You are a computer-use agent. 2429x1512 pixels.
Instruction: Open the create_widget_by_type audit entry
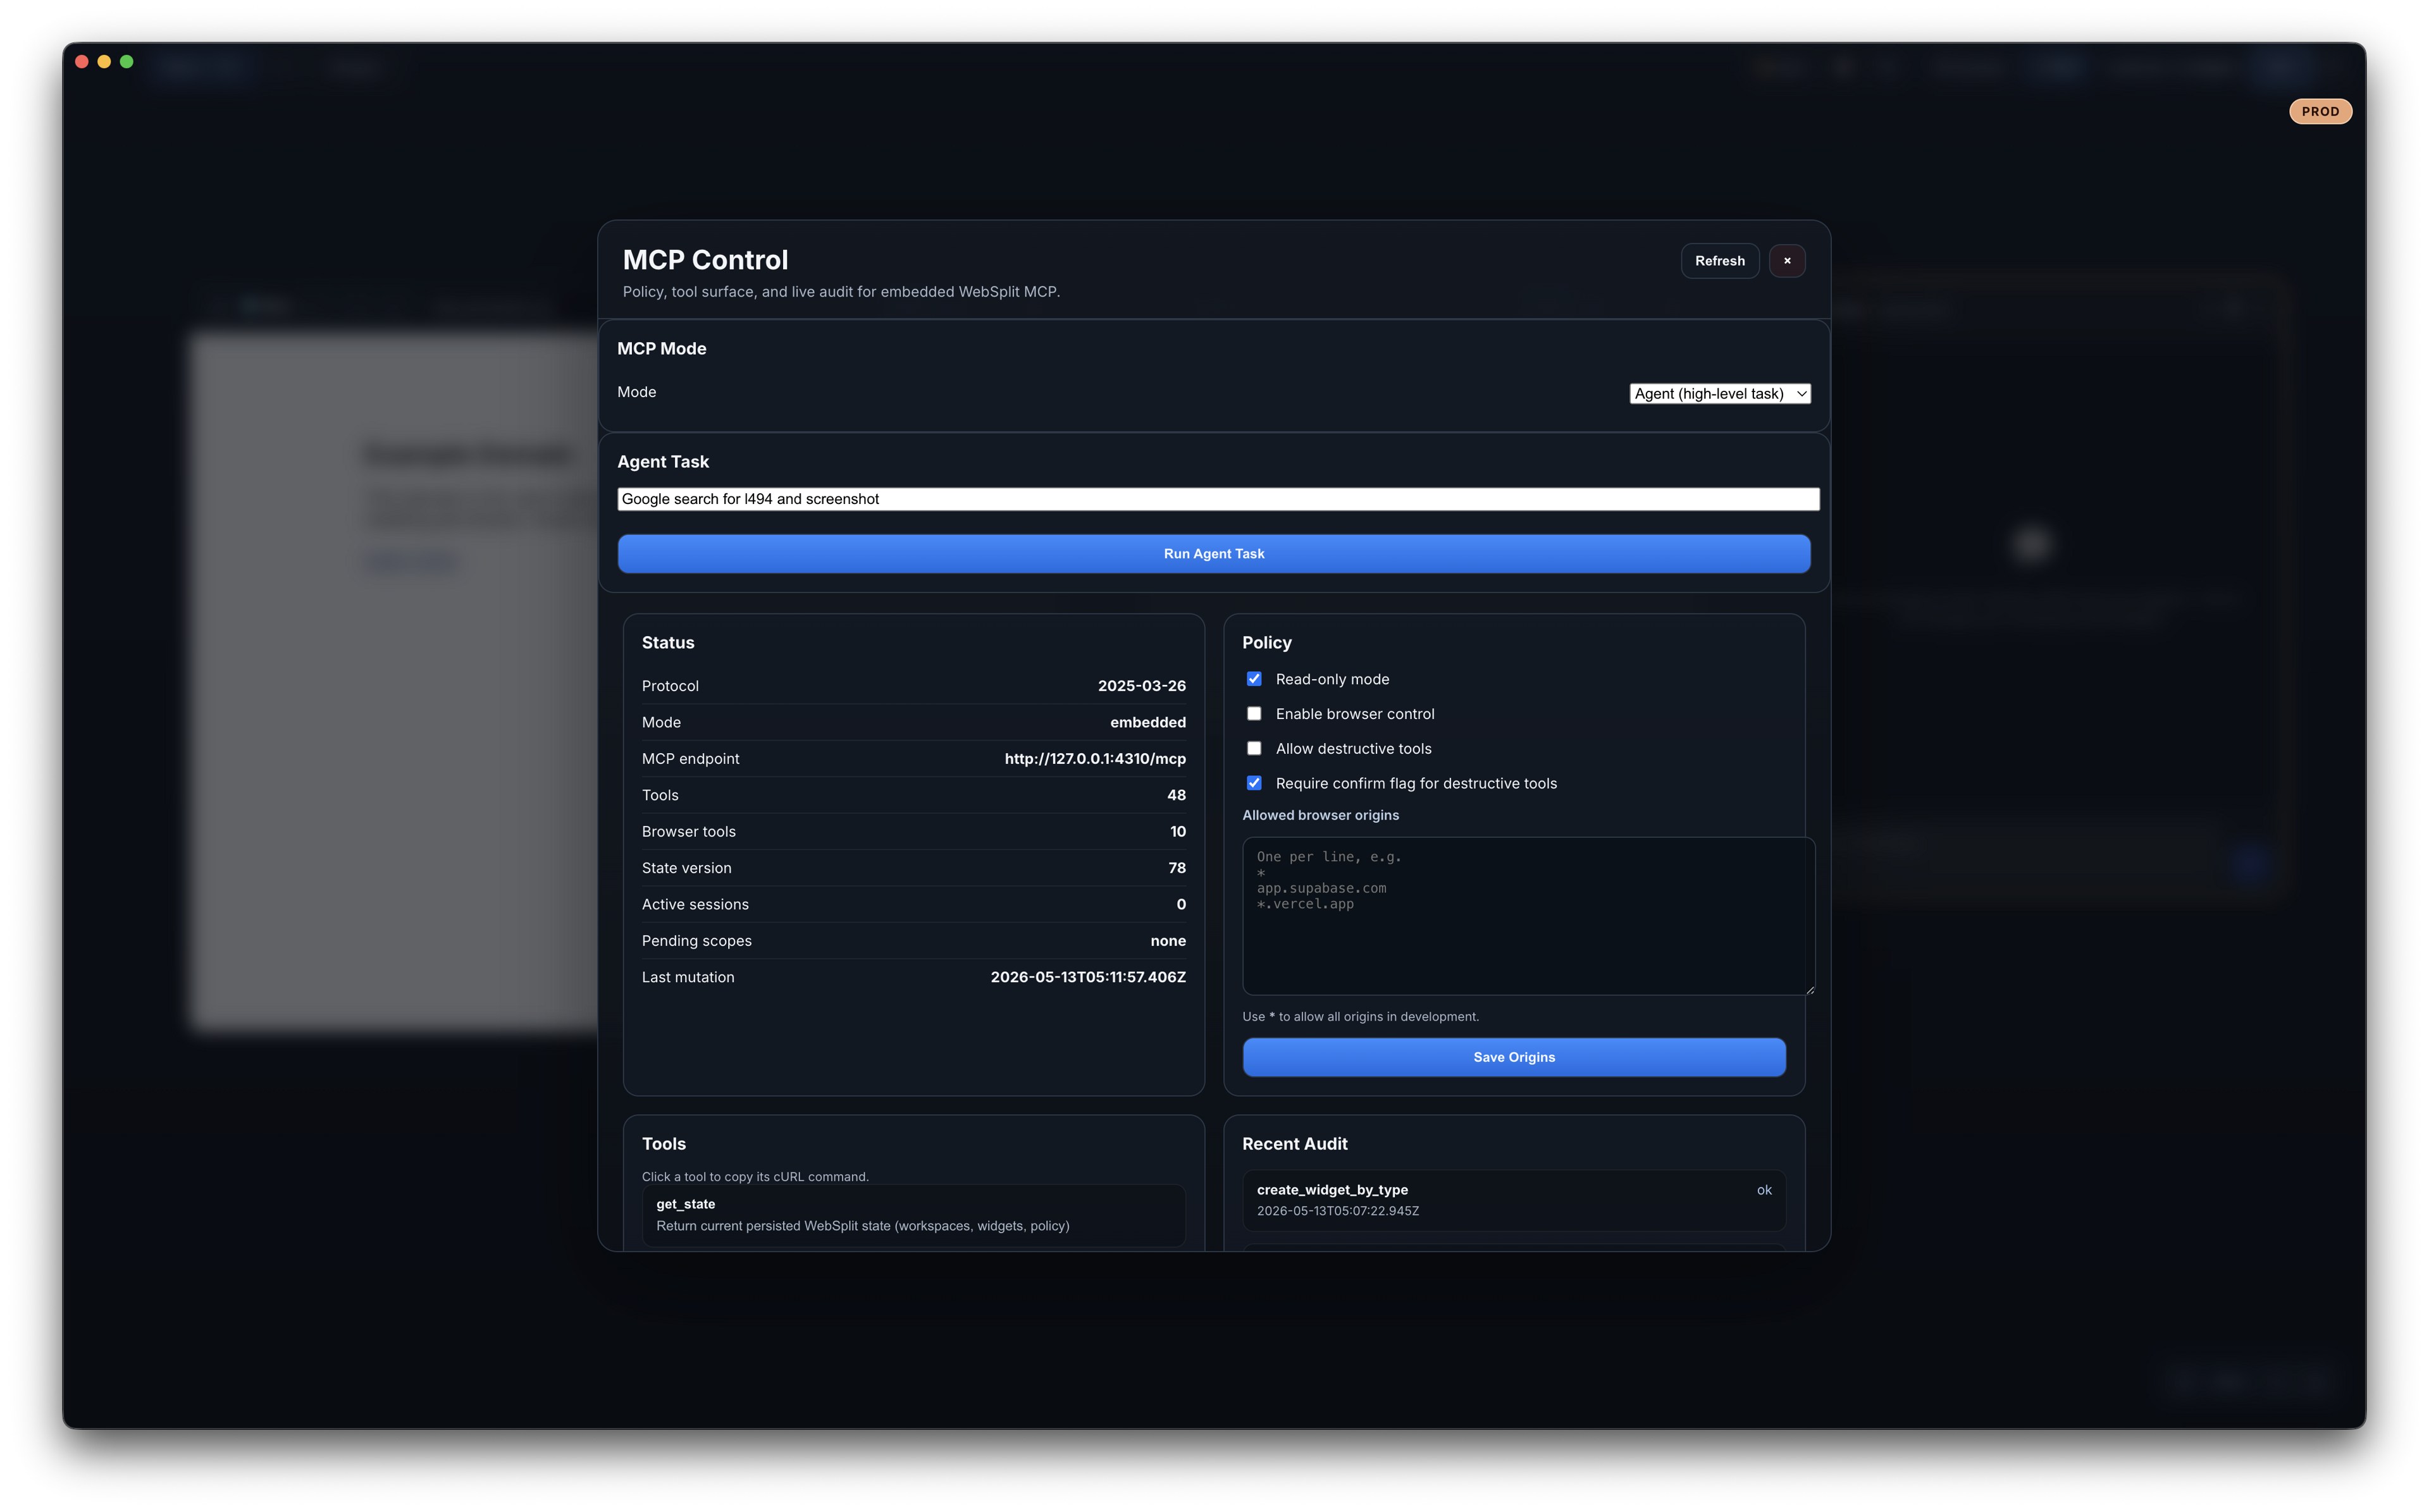pos(1513,1200)
